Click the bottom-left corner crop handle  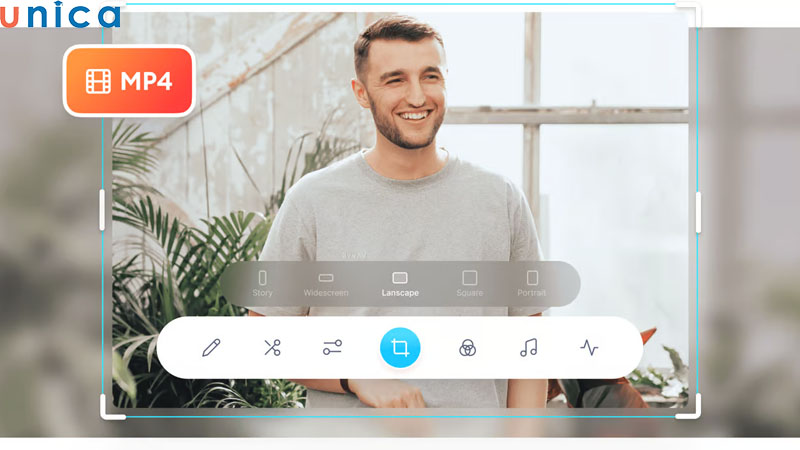(x=112, y=407)
